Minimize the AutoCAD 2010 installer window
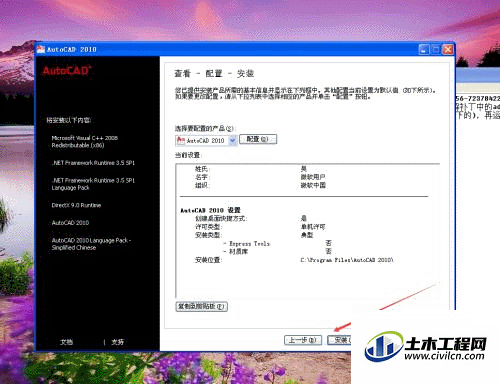The height and width of the screenshot is (384, 500). [424, 50]
